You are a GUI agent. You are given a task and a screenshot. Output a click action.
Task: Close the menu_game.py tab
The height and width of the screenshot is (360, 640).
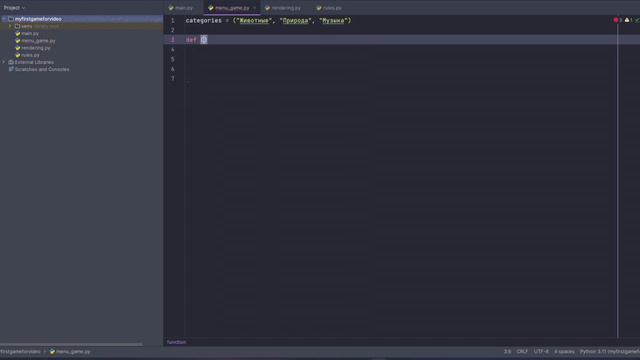point(254,8)
